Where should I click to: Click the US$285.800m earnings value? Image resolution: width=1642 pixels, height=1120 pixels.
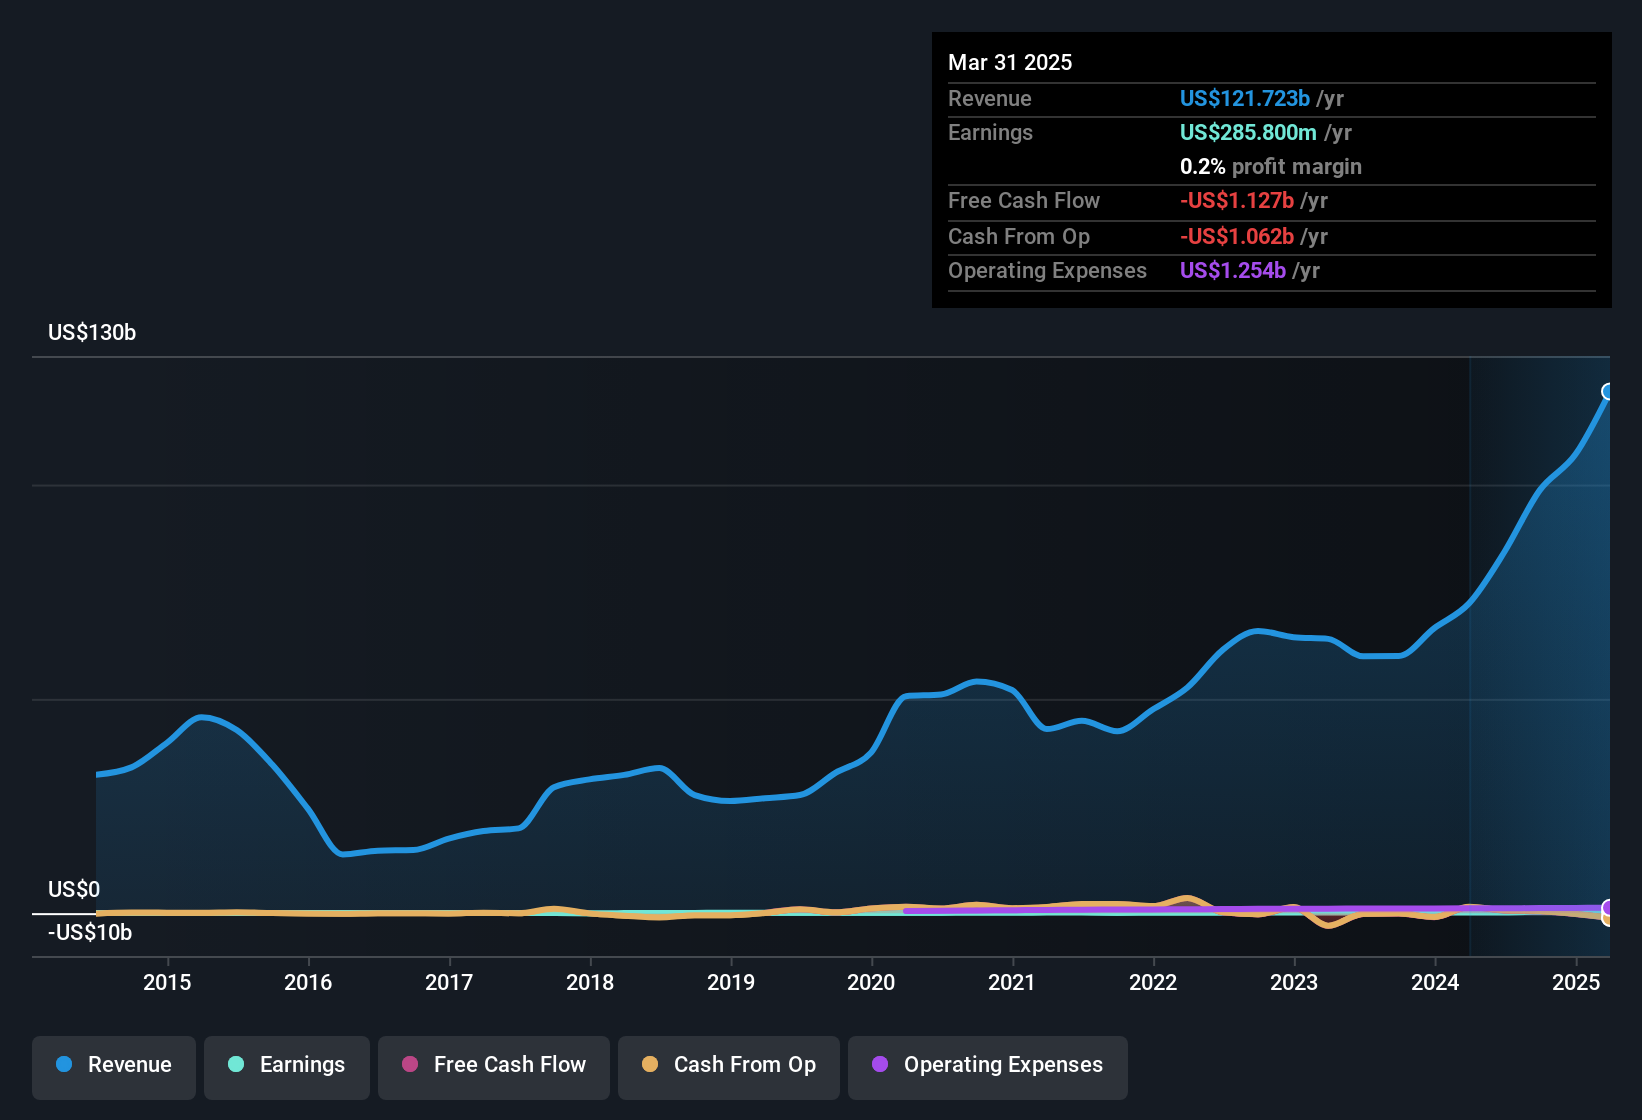[x=1248, y=132]
